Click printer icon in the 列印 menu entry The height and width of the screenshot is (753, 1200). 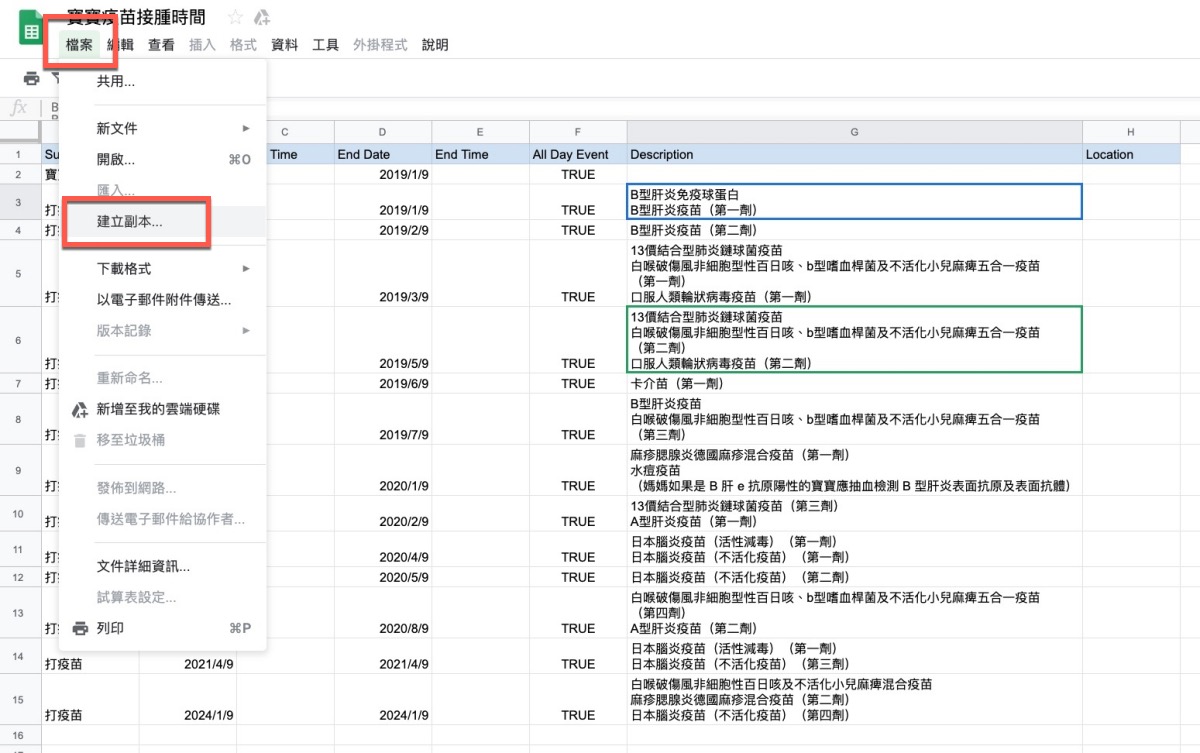tap(80, 628)
